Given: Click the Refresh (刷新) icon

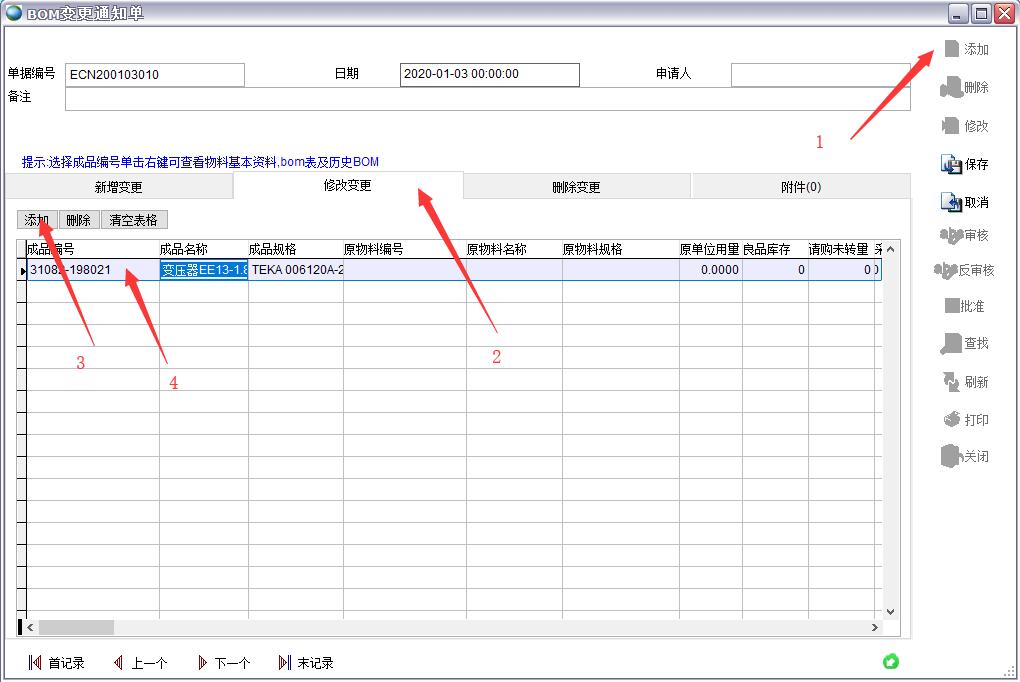Looking at the screenshot, I should (x=951, y=382).
